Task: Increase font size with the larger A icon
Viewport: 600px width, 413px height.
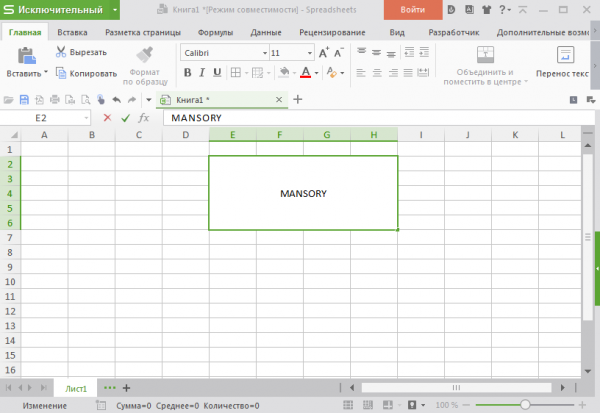Action: click(x=324, y=52)
